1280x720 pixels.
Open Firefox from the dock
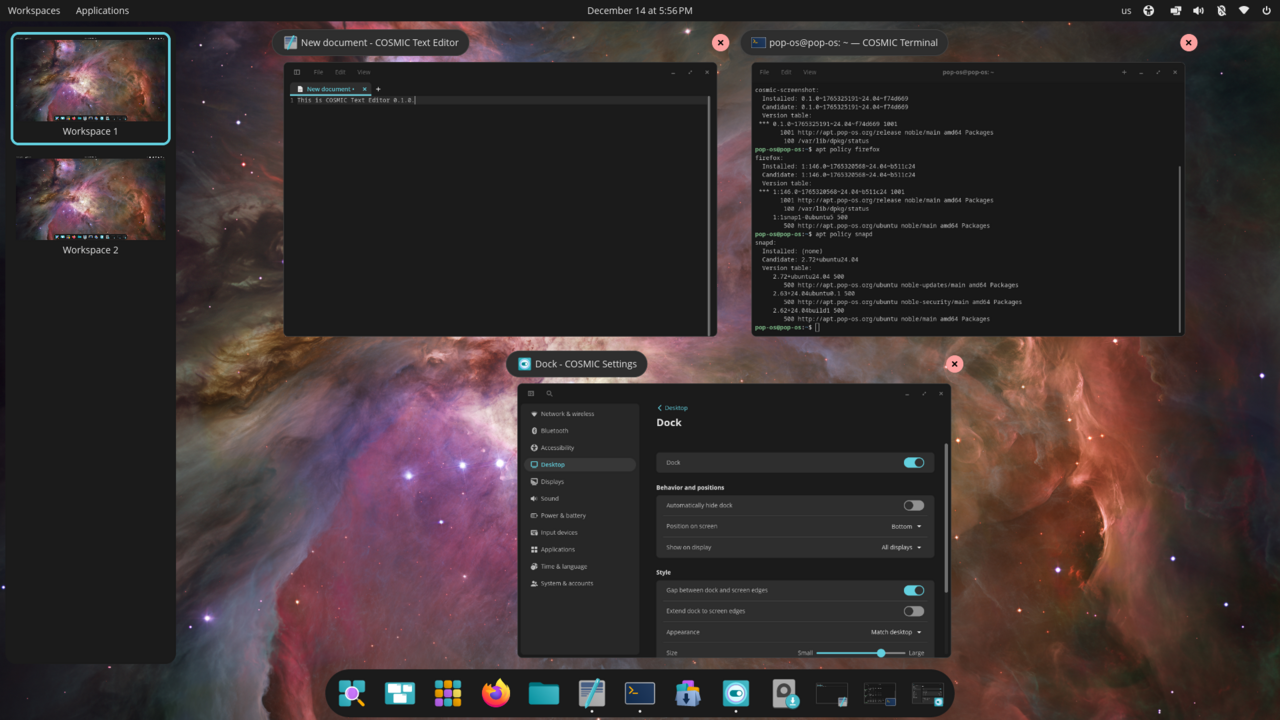coord(496,693)
